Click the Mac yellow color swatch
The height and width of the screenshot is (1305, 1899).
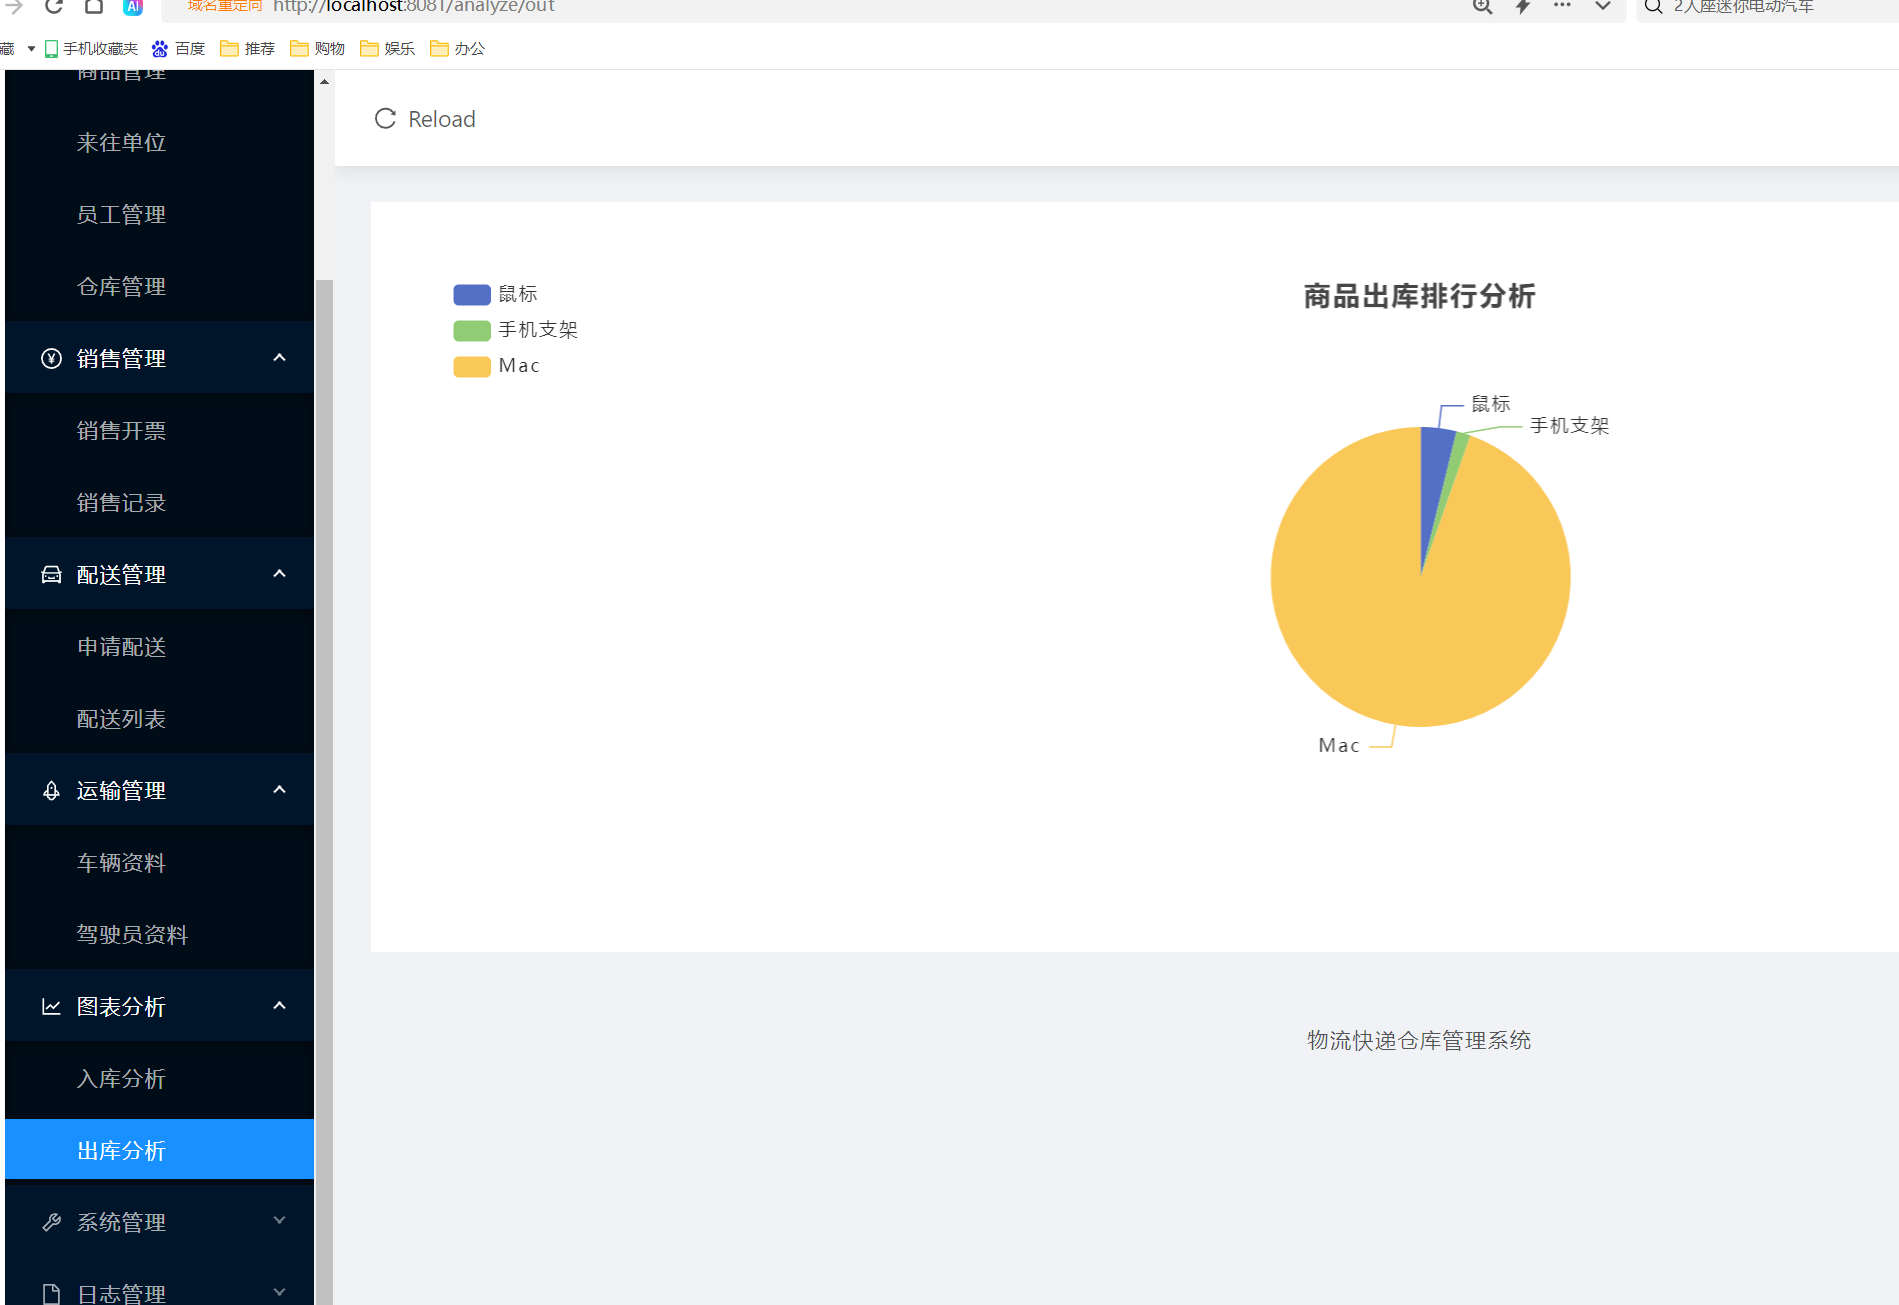coord(470,365)
